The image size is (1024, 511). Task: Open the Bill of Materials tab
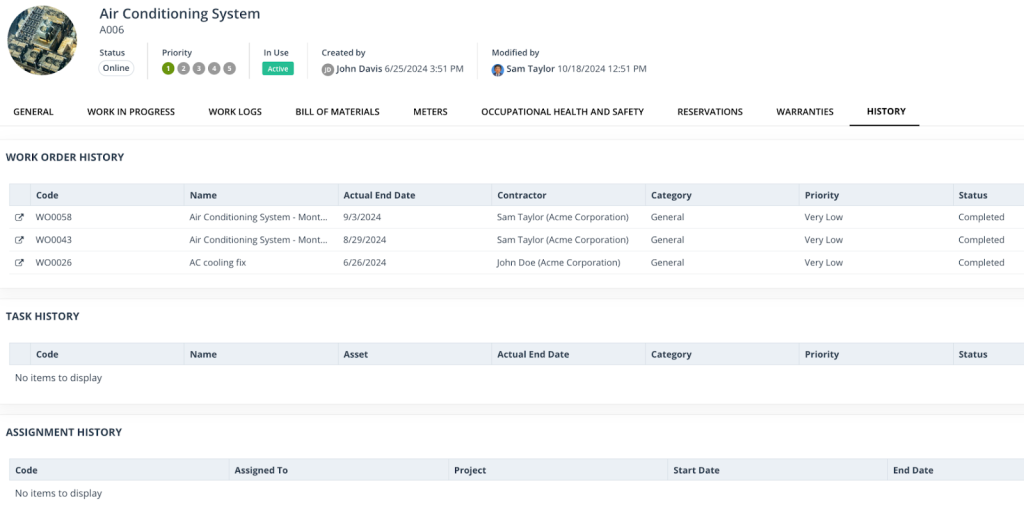point(337,112)
